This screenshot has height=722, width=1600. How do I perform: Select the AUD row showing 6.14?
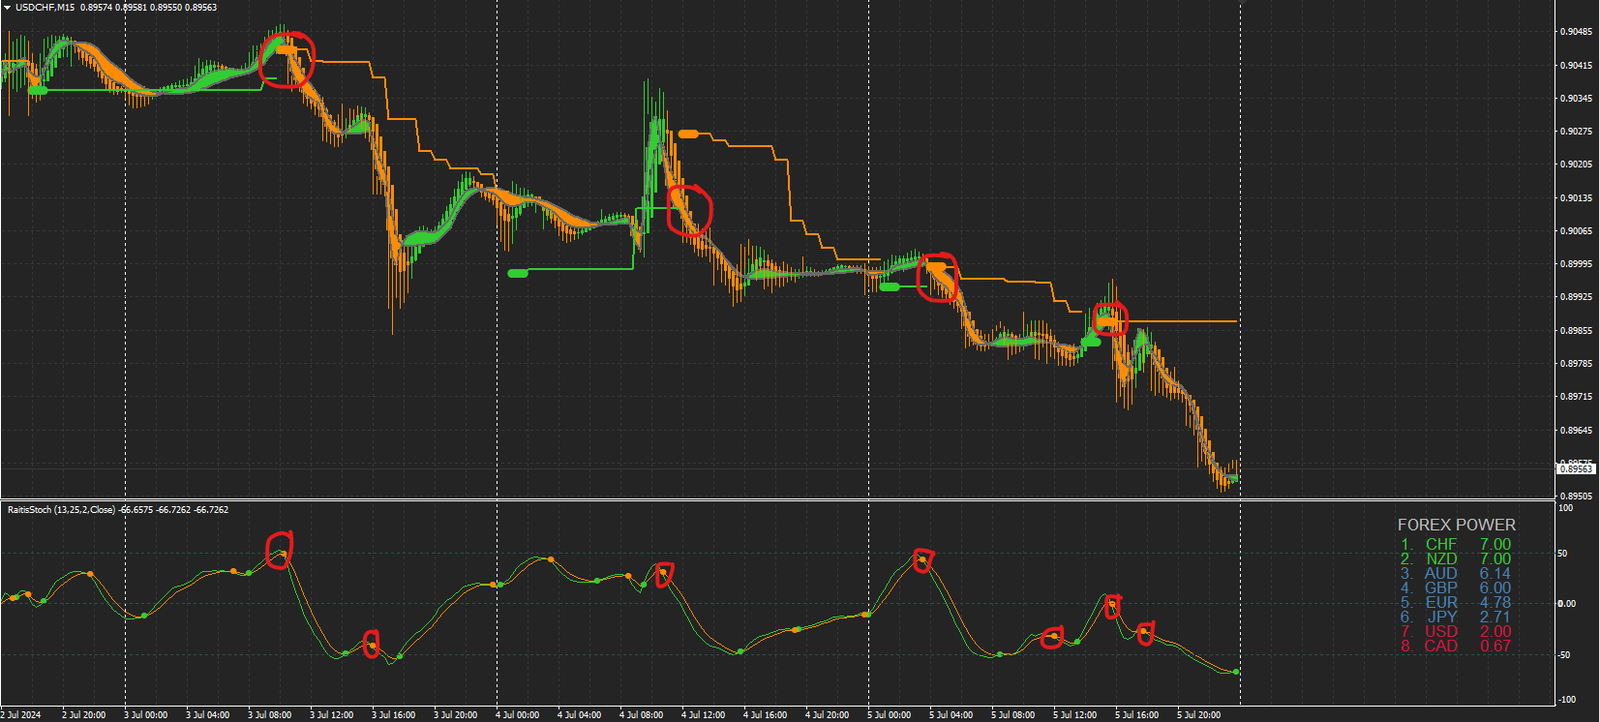pyautogui.click(x=1456, y=574)
